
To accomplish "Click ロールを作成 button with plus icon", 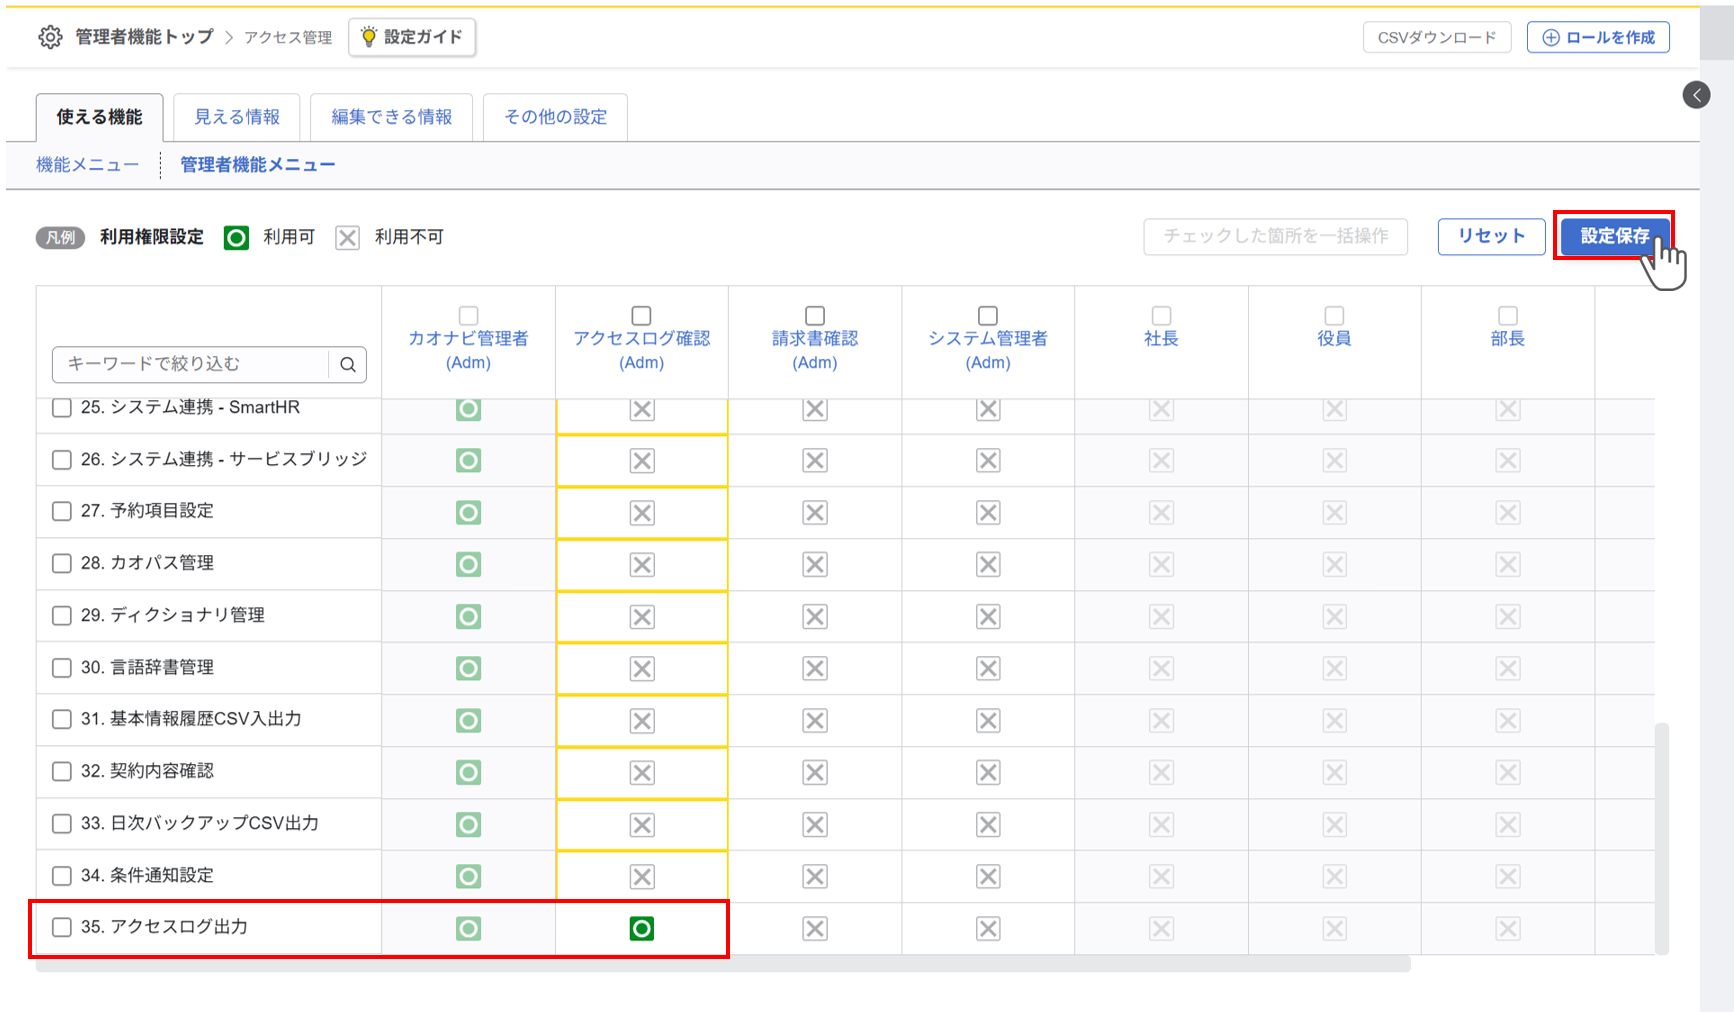I will (1597, 37).
